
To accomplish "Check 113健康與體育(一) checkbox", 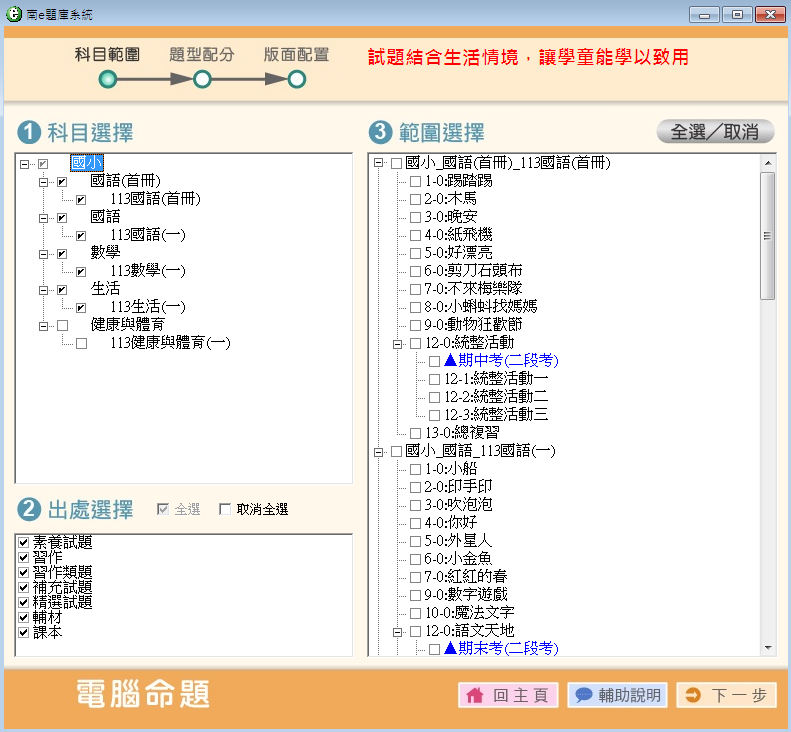I will pos(82,344).
